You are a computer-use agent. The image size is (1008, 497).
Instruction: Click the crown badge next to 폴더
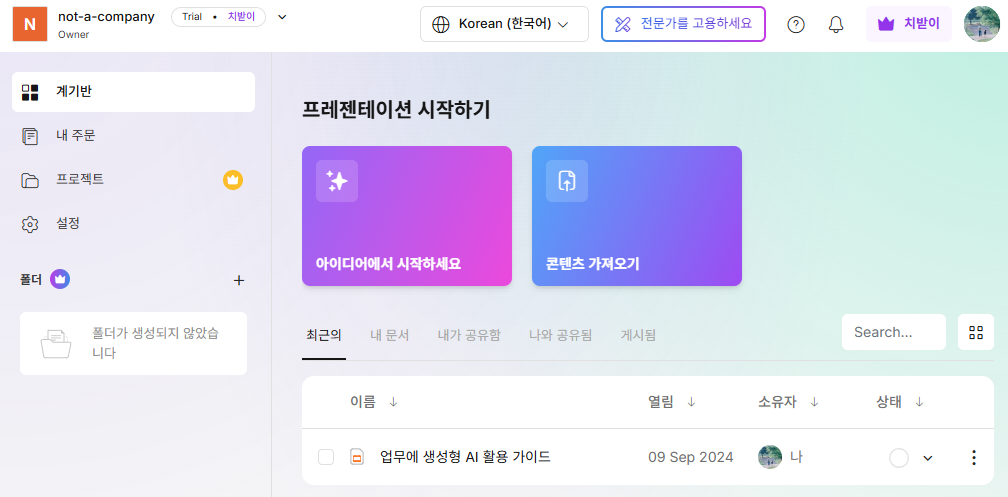[x=59, y=279]
